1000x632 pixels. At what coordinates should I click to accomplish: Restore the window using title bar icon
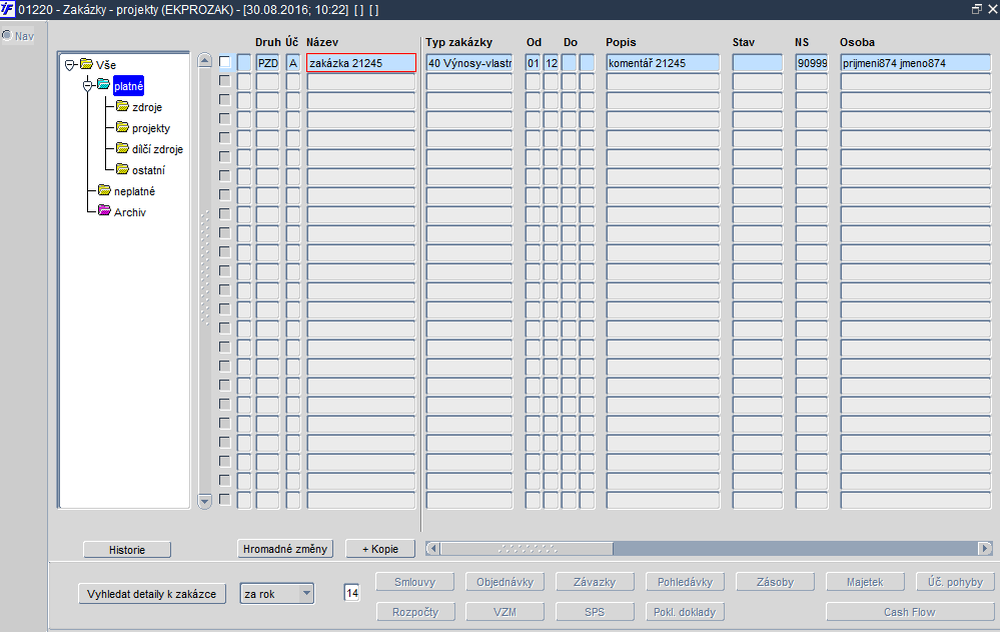coord(976,9)
